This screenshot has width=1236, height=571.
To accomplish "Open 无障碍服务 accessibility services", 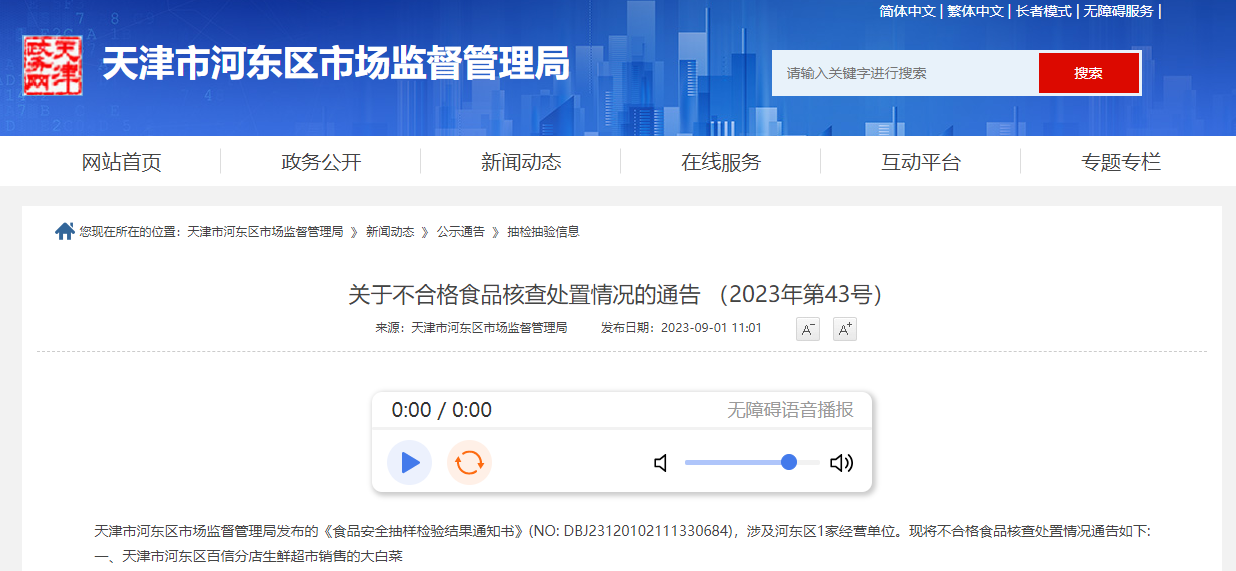I will click(x=1117, y=11).
